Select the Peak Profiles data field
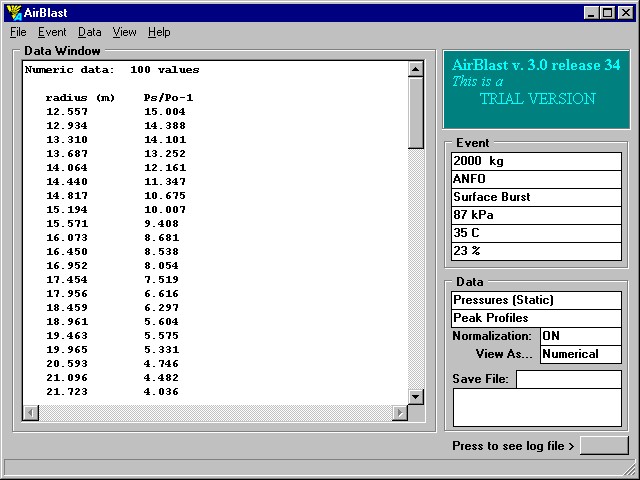 pos(536,318)
